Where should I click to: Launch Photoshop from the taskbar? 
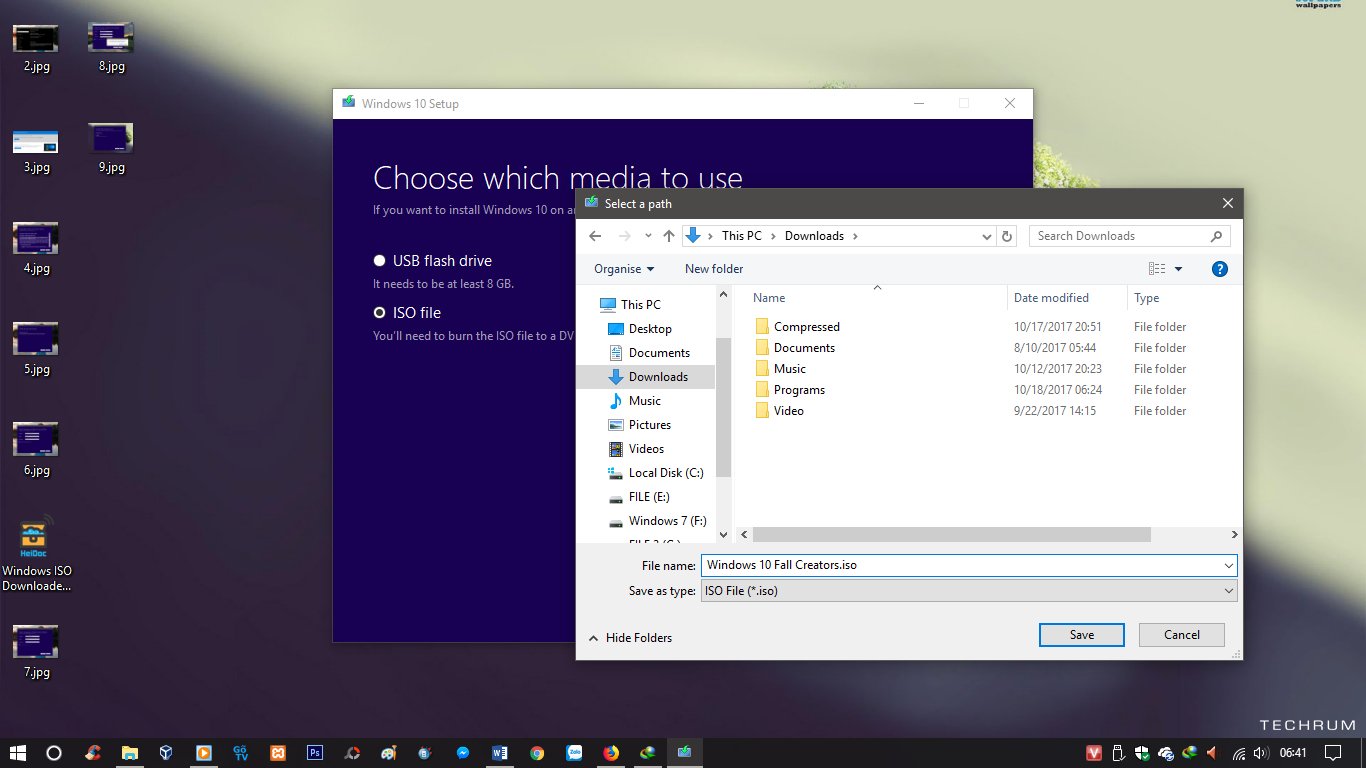pos(315,753)
